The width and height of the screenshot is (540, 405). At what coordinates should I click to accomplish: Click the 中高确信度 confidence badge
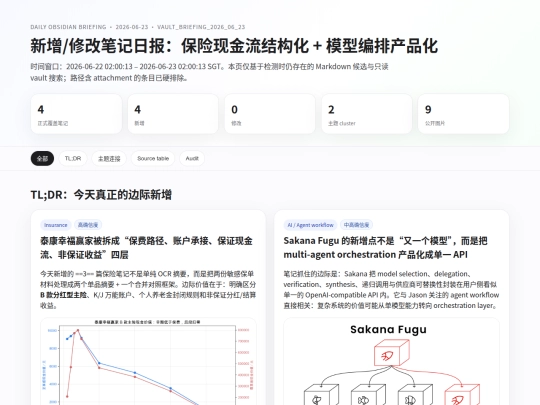point(356,225)
